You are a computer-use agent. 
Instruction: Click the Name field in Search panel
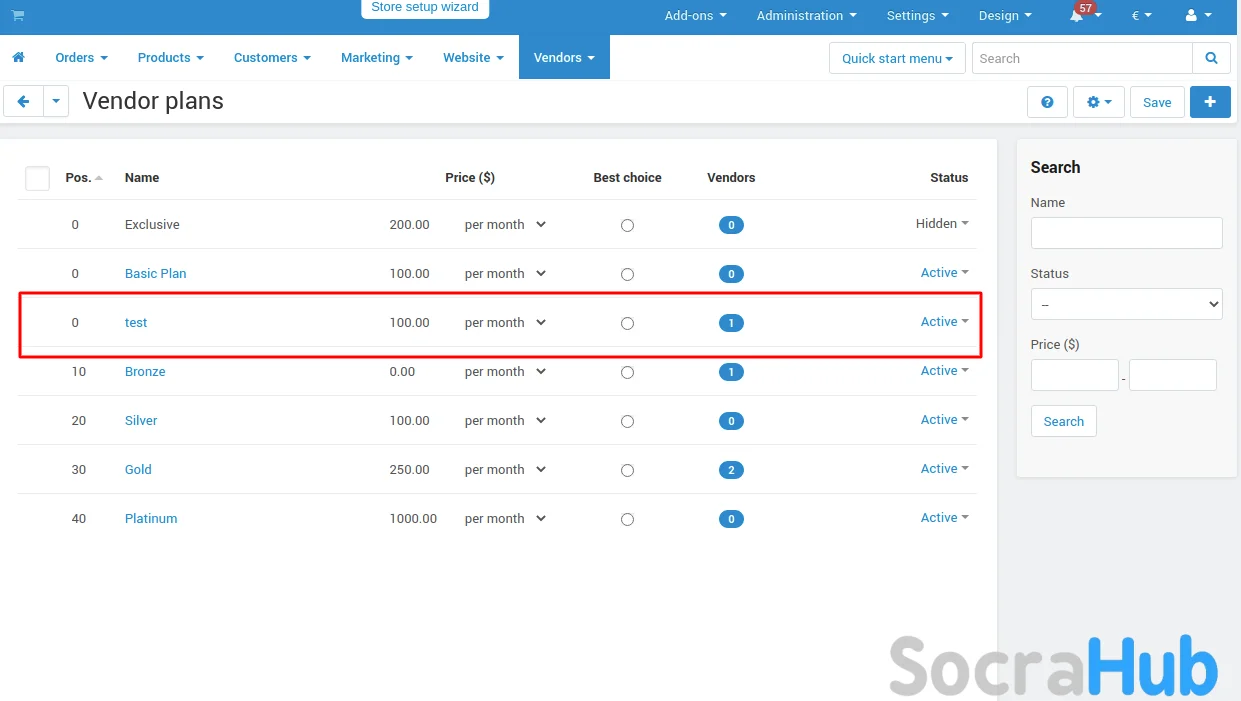click(x=1126, y=233)
